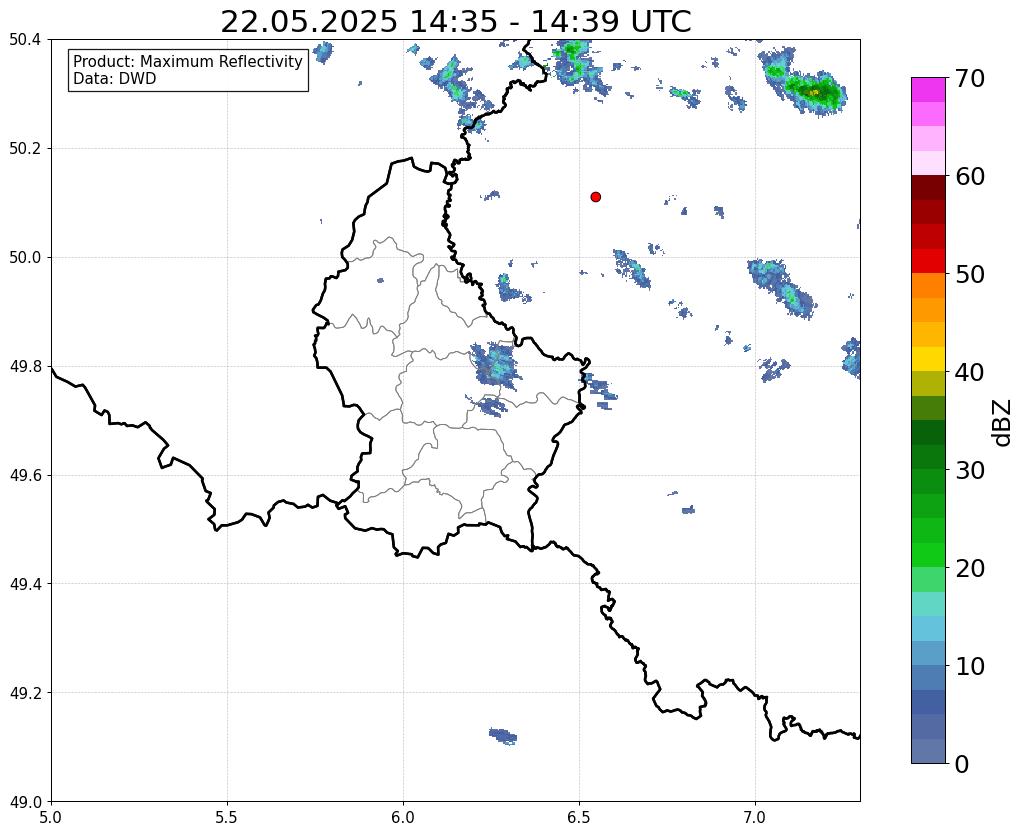Click the bright green colorbar segment near 20
Screen dimensions: 1023x834
point(928,555)
